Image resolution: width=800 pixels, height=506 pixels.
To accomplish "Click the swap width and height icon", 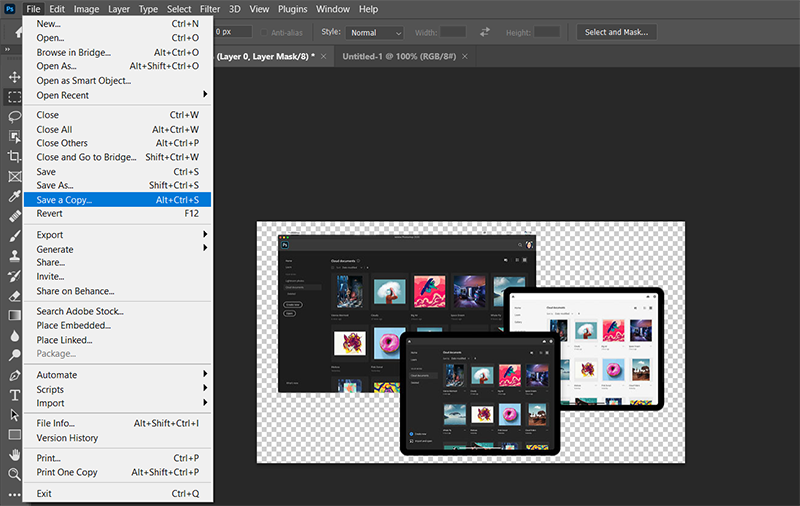I will click(485, 32).
